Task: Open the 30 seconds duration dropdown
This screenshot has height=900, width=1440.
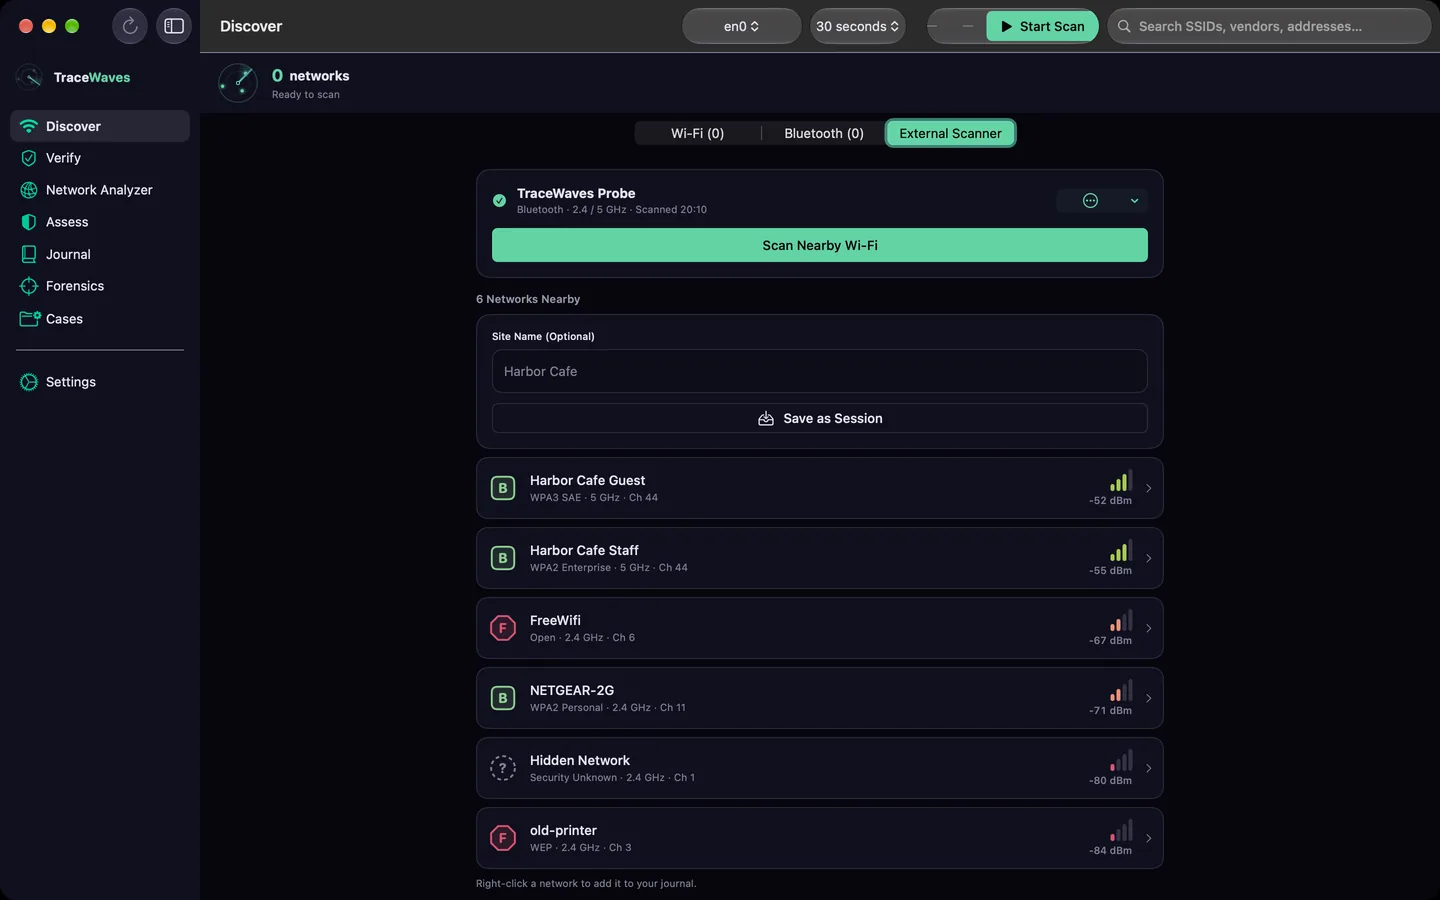Action: (x=857, y=26)
